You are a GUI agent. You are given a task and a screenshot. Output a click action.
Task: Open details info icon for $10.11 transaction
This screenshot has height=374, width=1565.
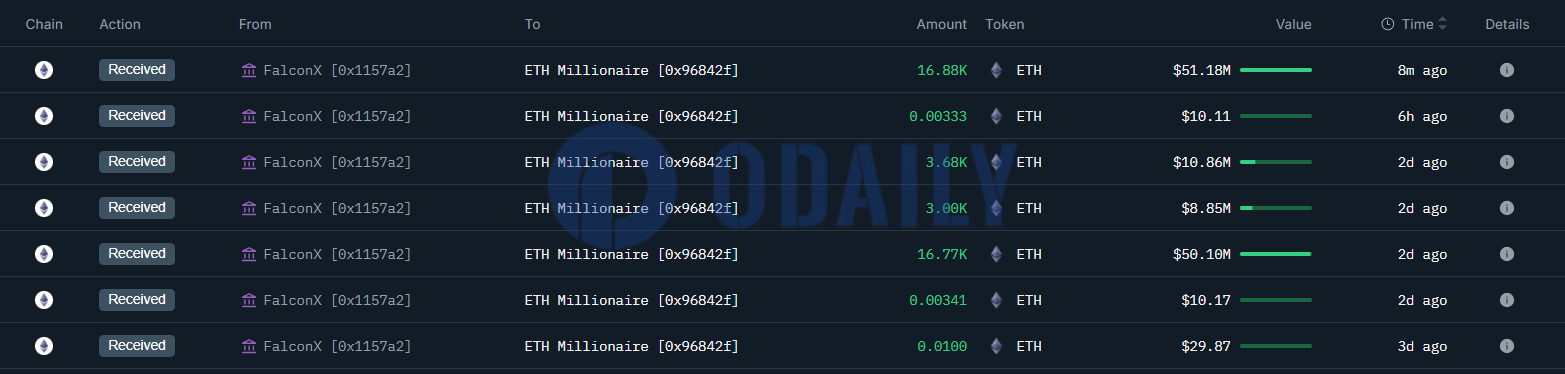1507,116
